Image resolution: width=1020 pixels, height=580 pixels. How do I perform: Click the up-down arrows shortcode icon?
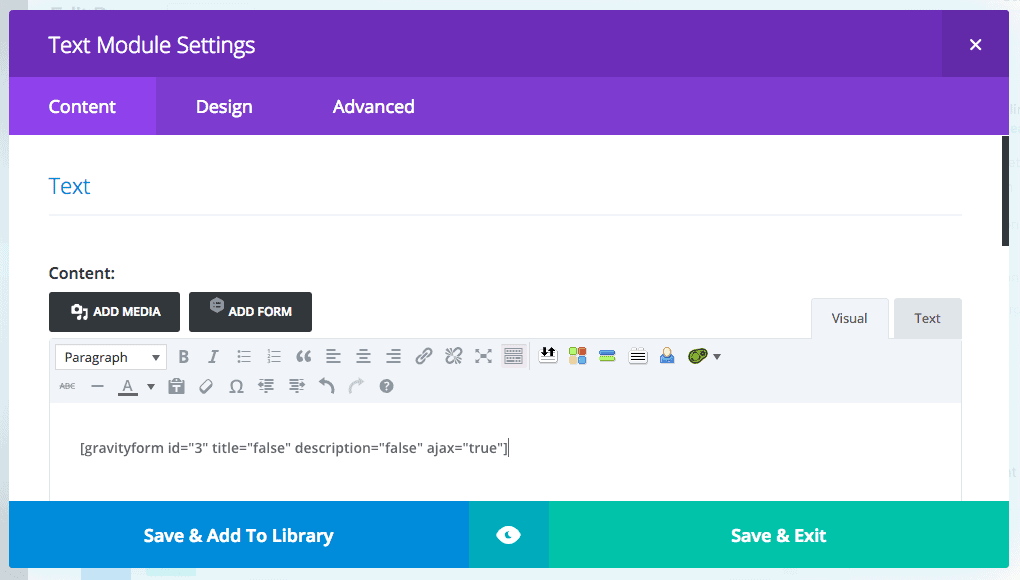tap(548, 355)
